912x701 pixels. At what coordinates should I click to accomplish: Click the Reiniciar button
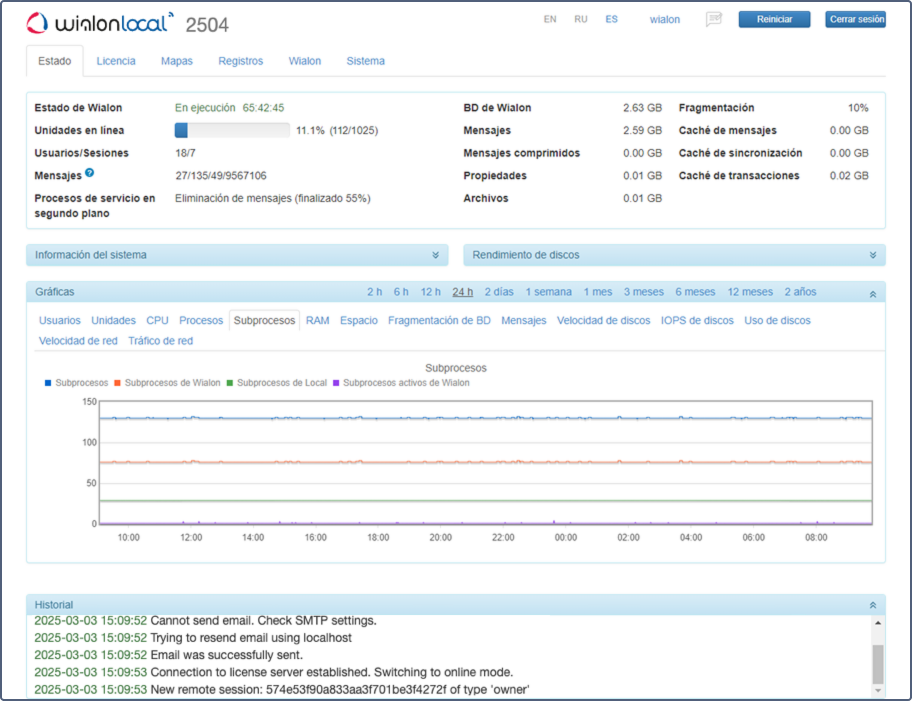pyautogui.click(x=774, y=19)
